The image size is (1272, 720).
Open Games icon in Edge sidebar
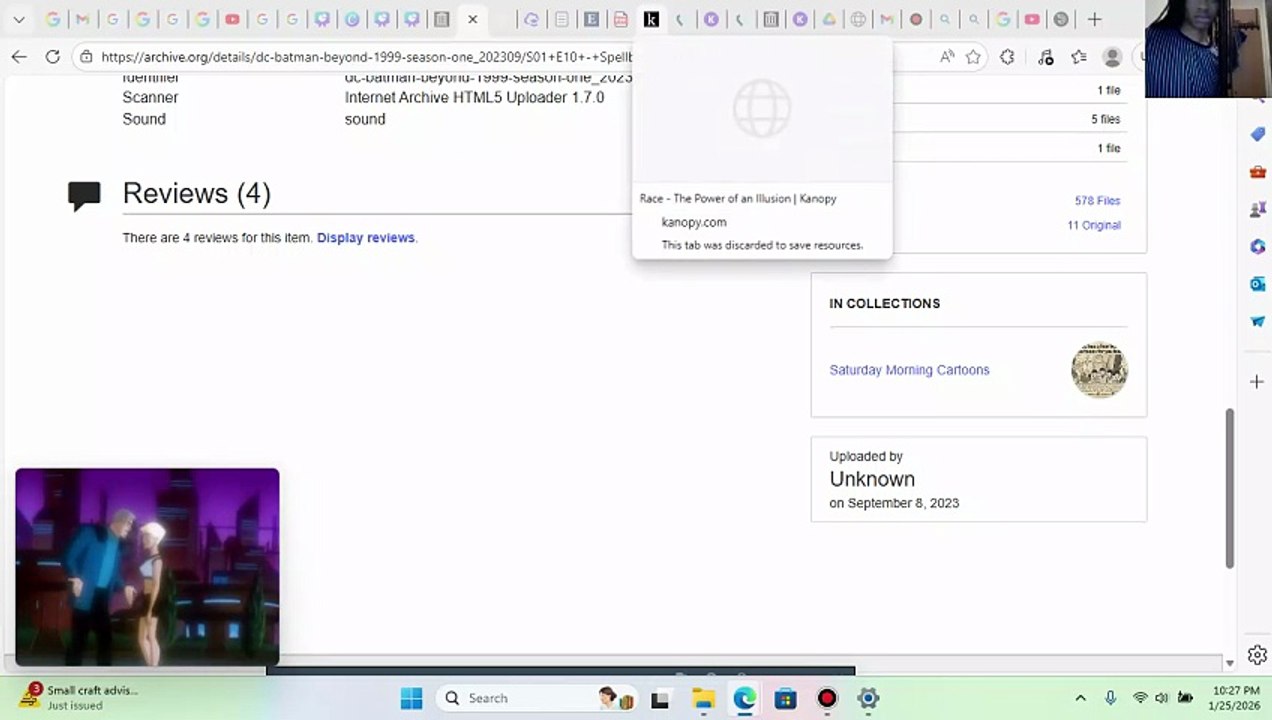(1258, 209)
